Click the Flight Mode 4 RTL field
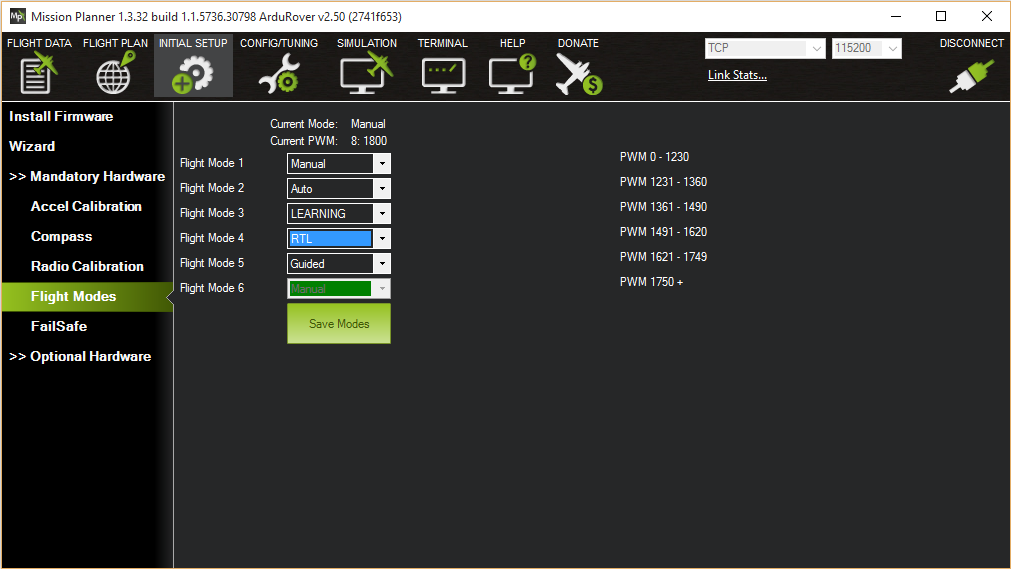Screen dimensions: 1011x569 click(x=330, y=239)
